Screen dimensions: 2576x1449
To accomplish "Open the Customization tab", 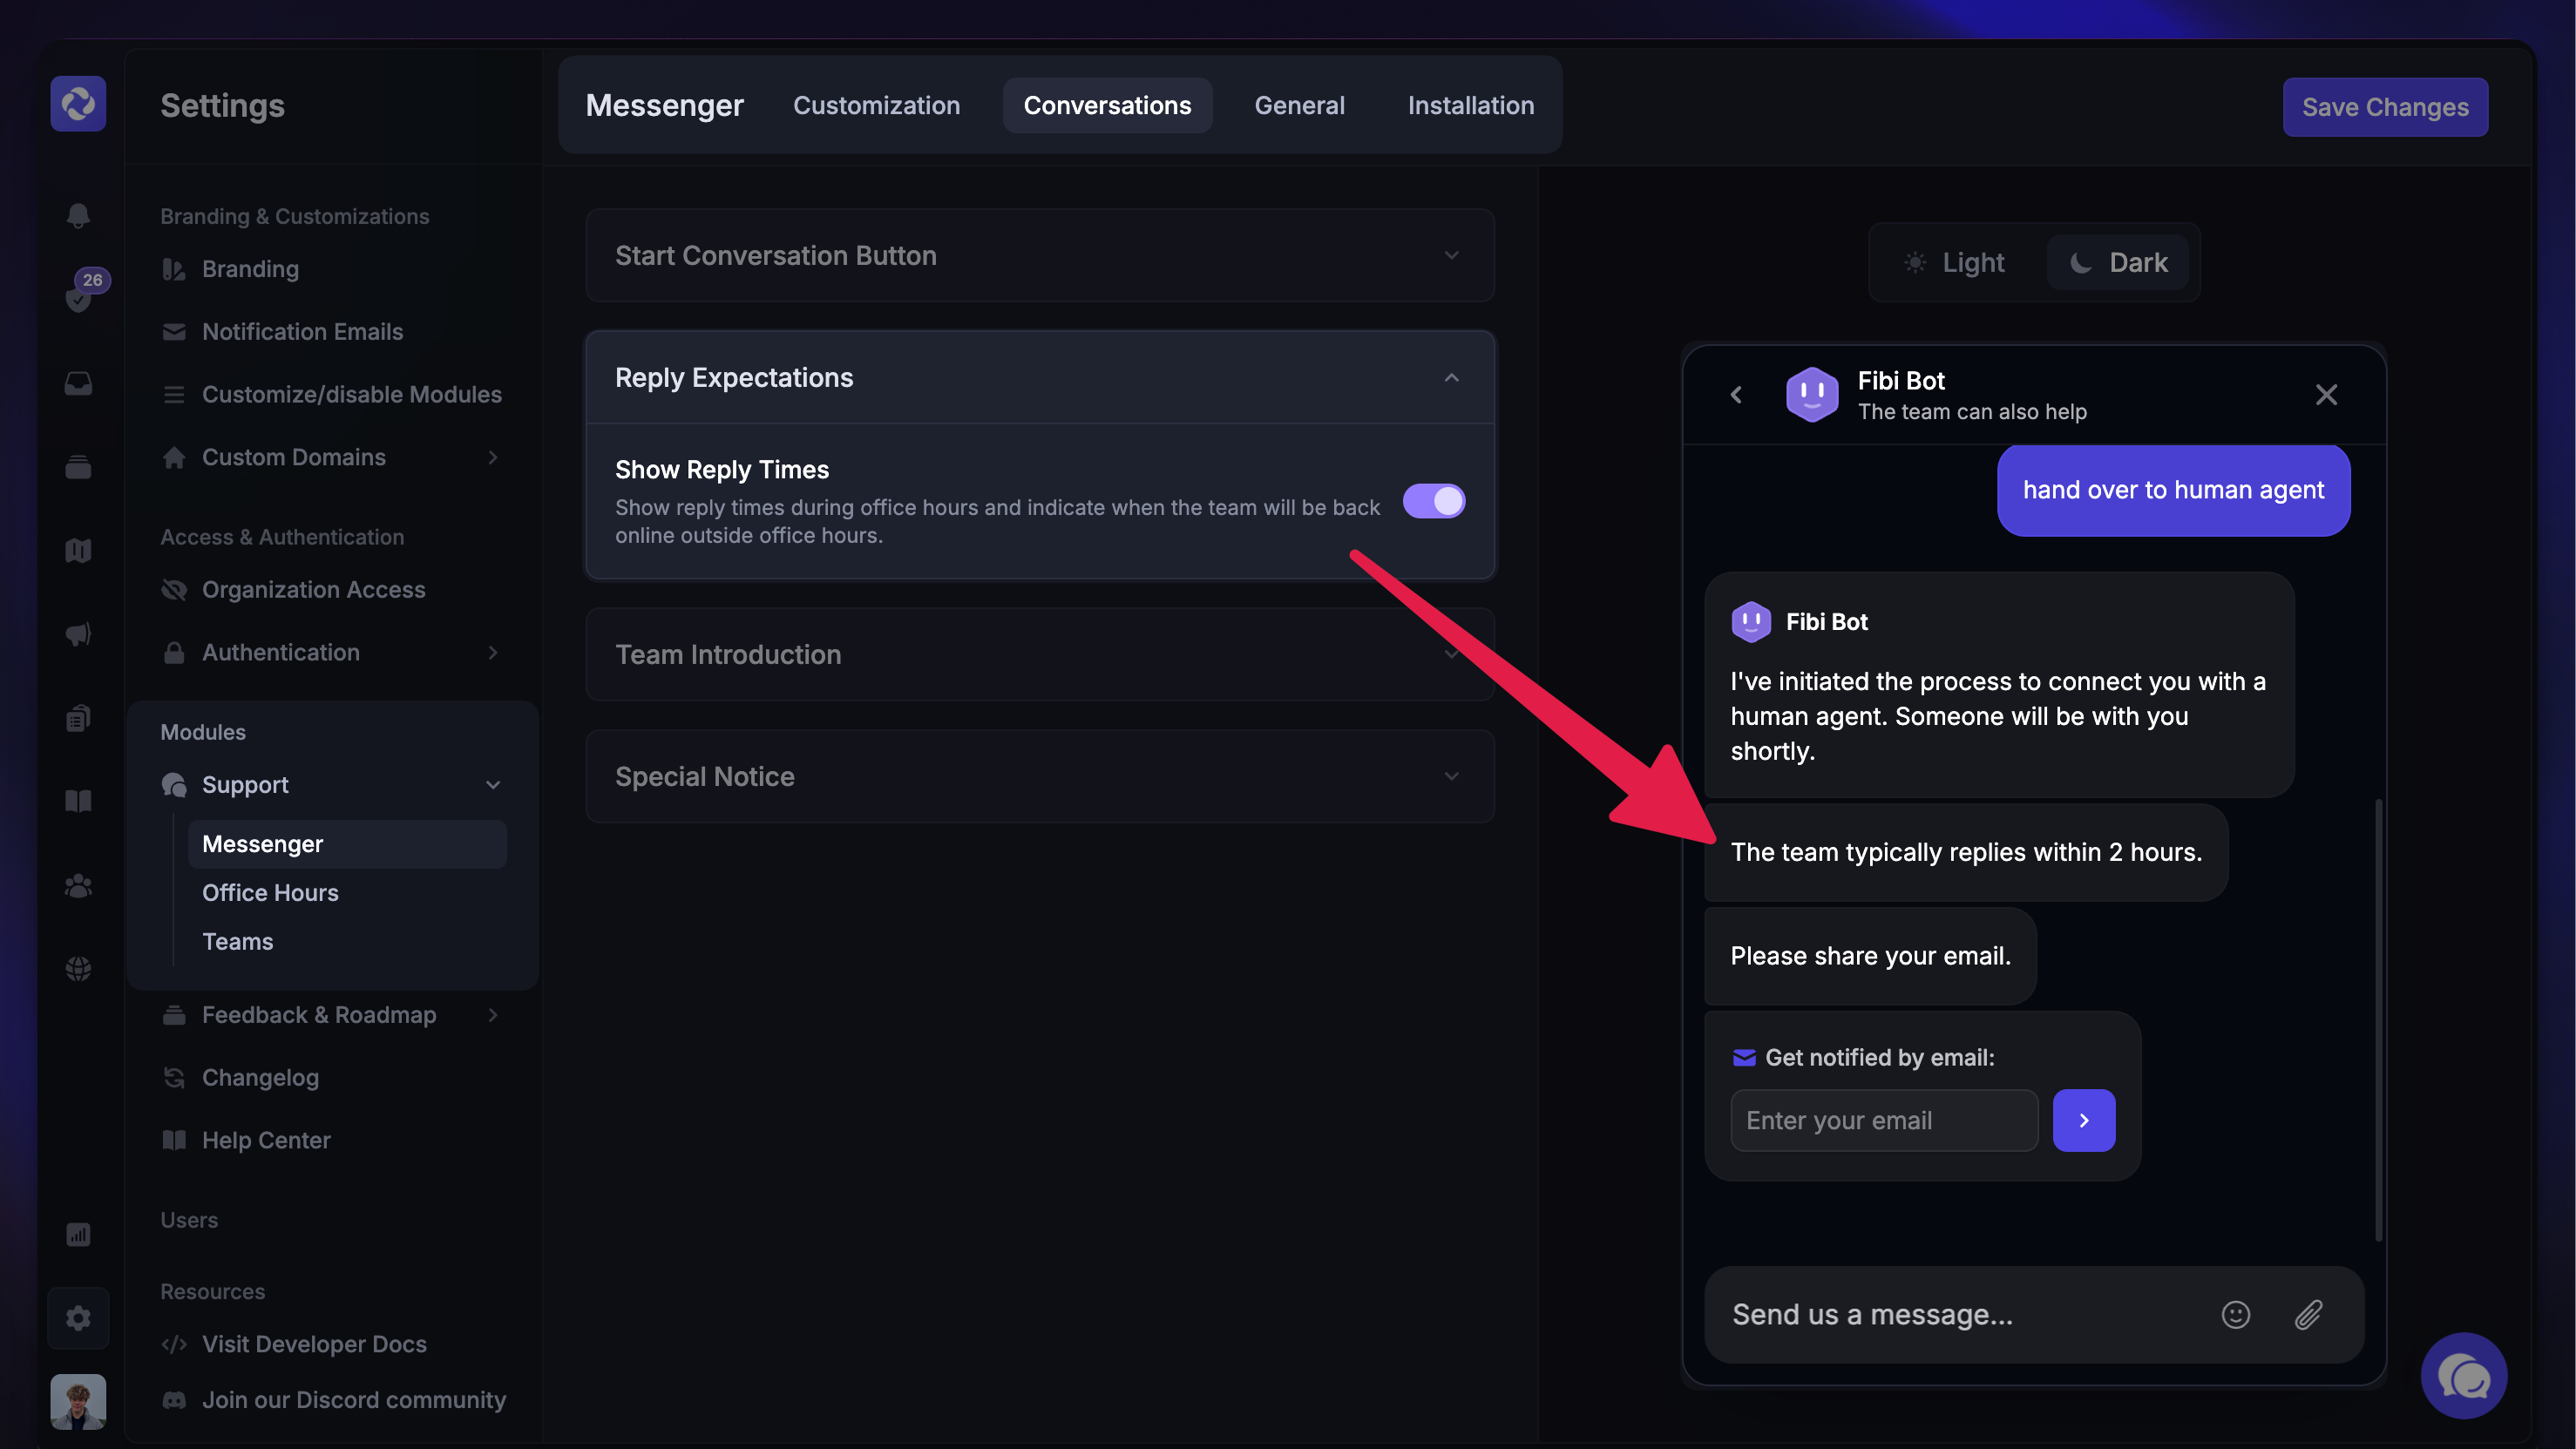I will click(876, 106).
